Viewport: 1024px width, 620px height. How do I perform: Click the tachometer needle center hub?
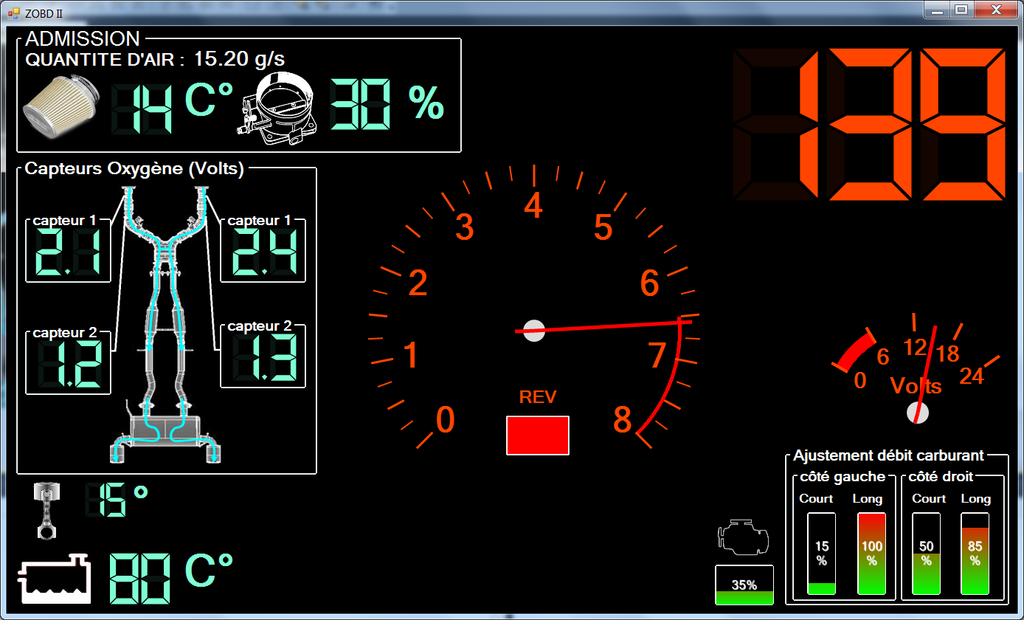point(534,330)
